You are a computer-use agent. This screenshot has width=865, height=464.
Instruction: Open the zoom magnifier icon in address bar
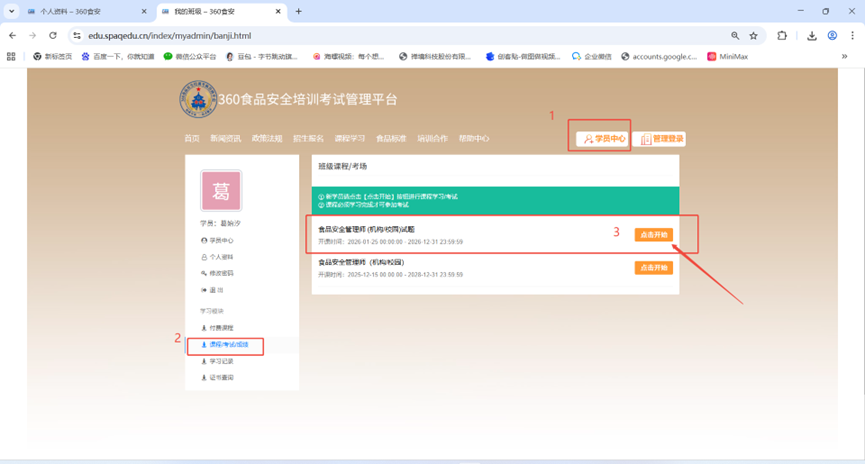click(735, 35)
